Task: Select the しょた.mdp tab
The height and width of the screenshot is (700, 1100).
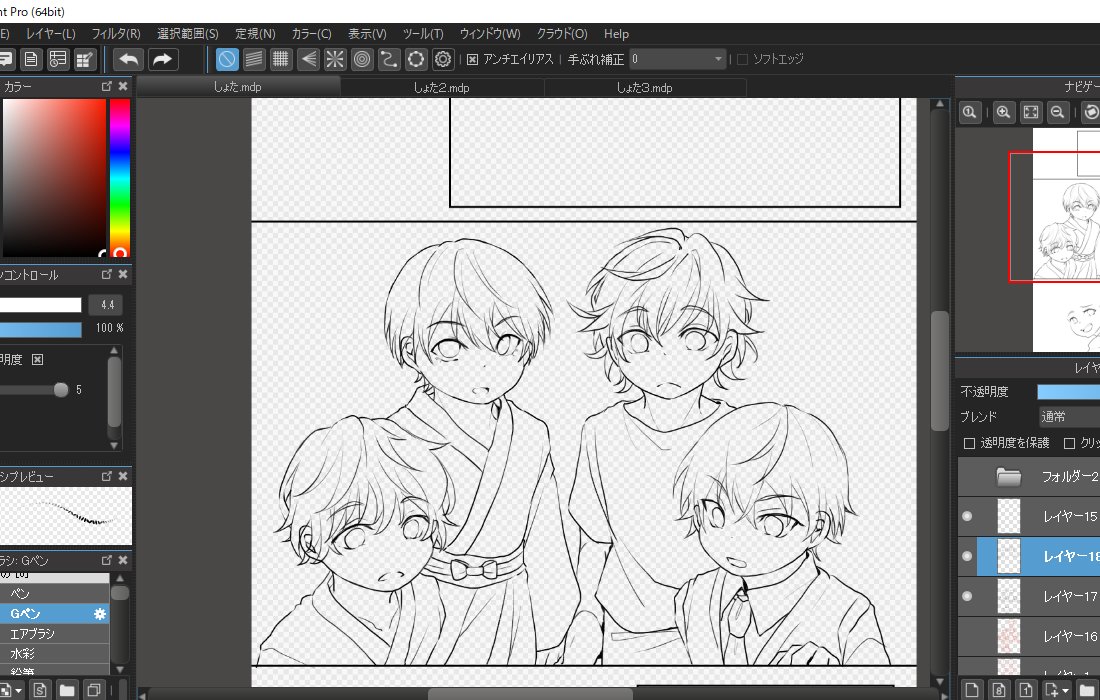Action: 238,87
